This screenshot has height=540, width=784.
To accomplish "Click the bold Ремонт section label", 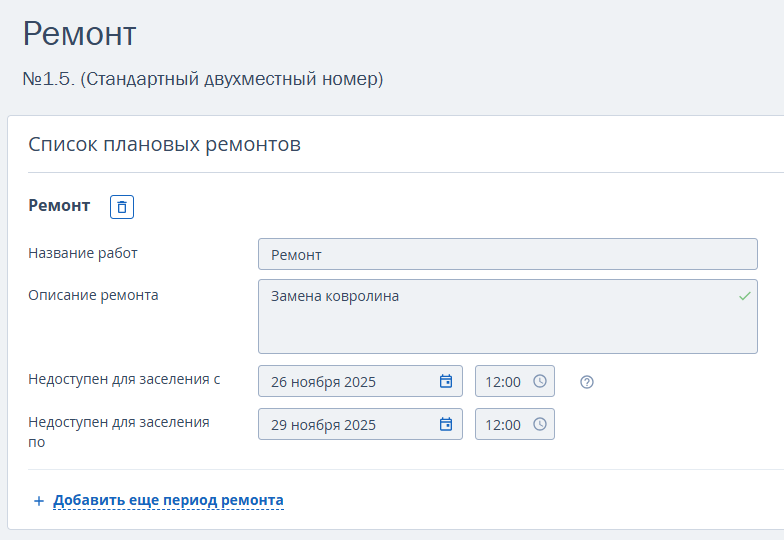I will [x=59, y=205].
